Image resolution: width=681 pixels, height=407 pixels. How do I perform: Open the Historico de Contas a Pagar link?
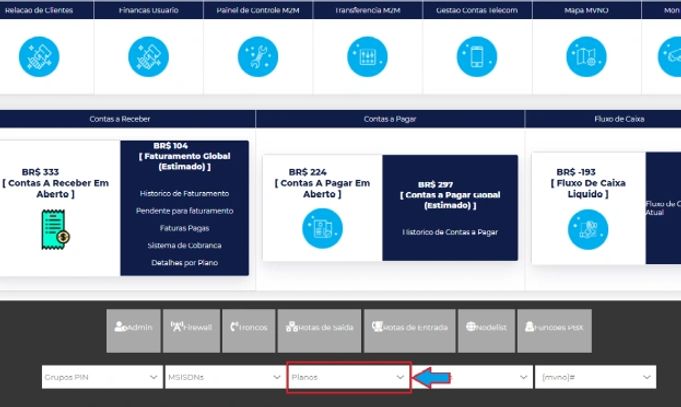pyautogui.click(x=450, y=232)
